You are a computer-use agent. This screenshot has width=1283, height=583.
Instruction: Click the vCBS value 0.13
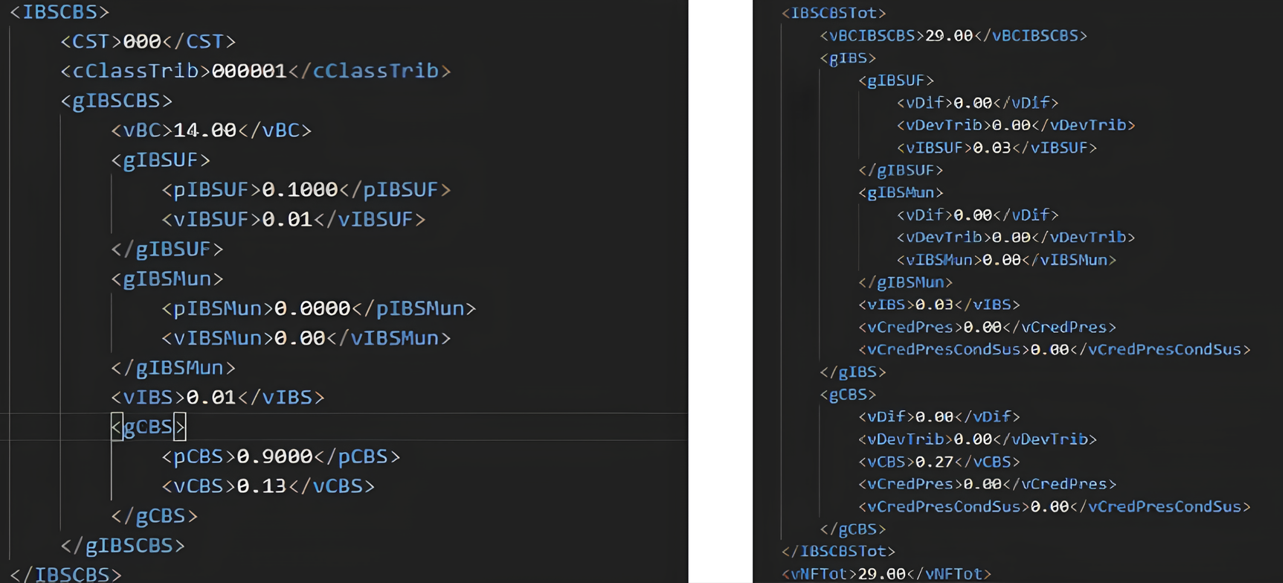click(x=255, y=486)
